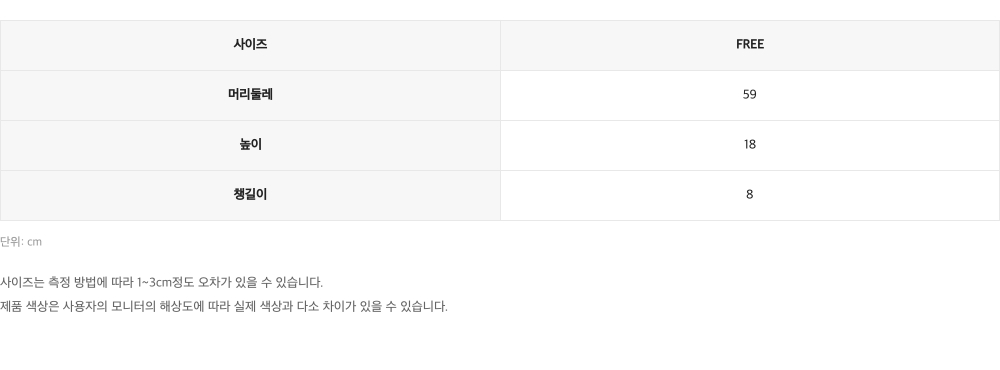
Task: Click the word 사용자의 in color note
Action: pyautogui.click(x=85, y=306)
